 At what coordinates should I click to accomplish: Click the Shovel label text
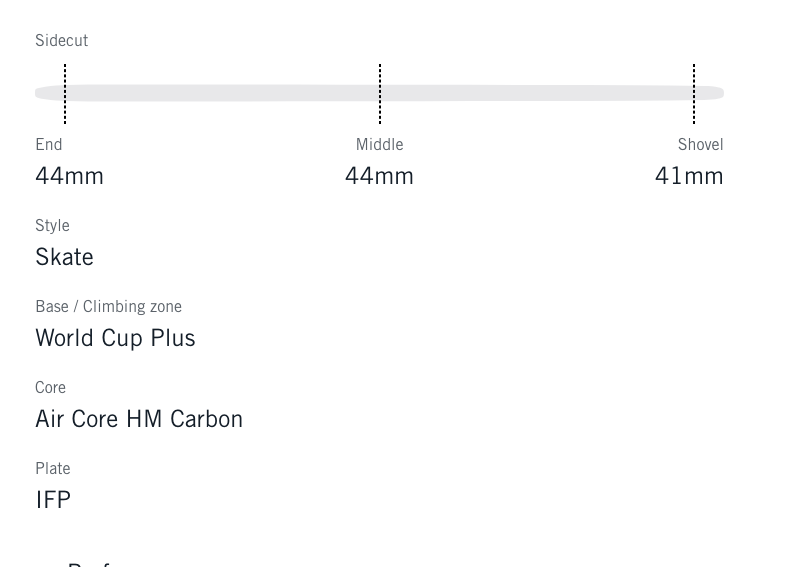[x=700, y=145]
